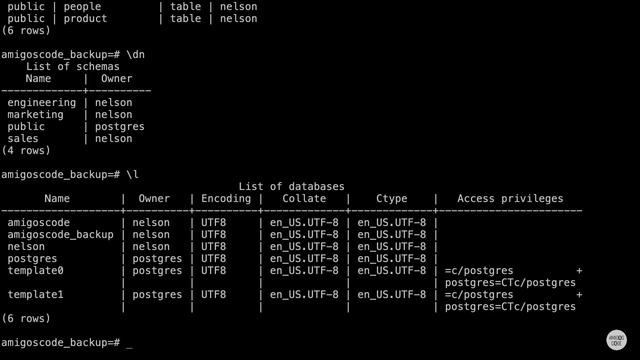Click the sales schema name

[23, 139]
